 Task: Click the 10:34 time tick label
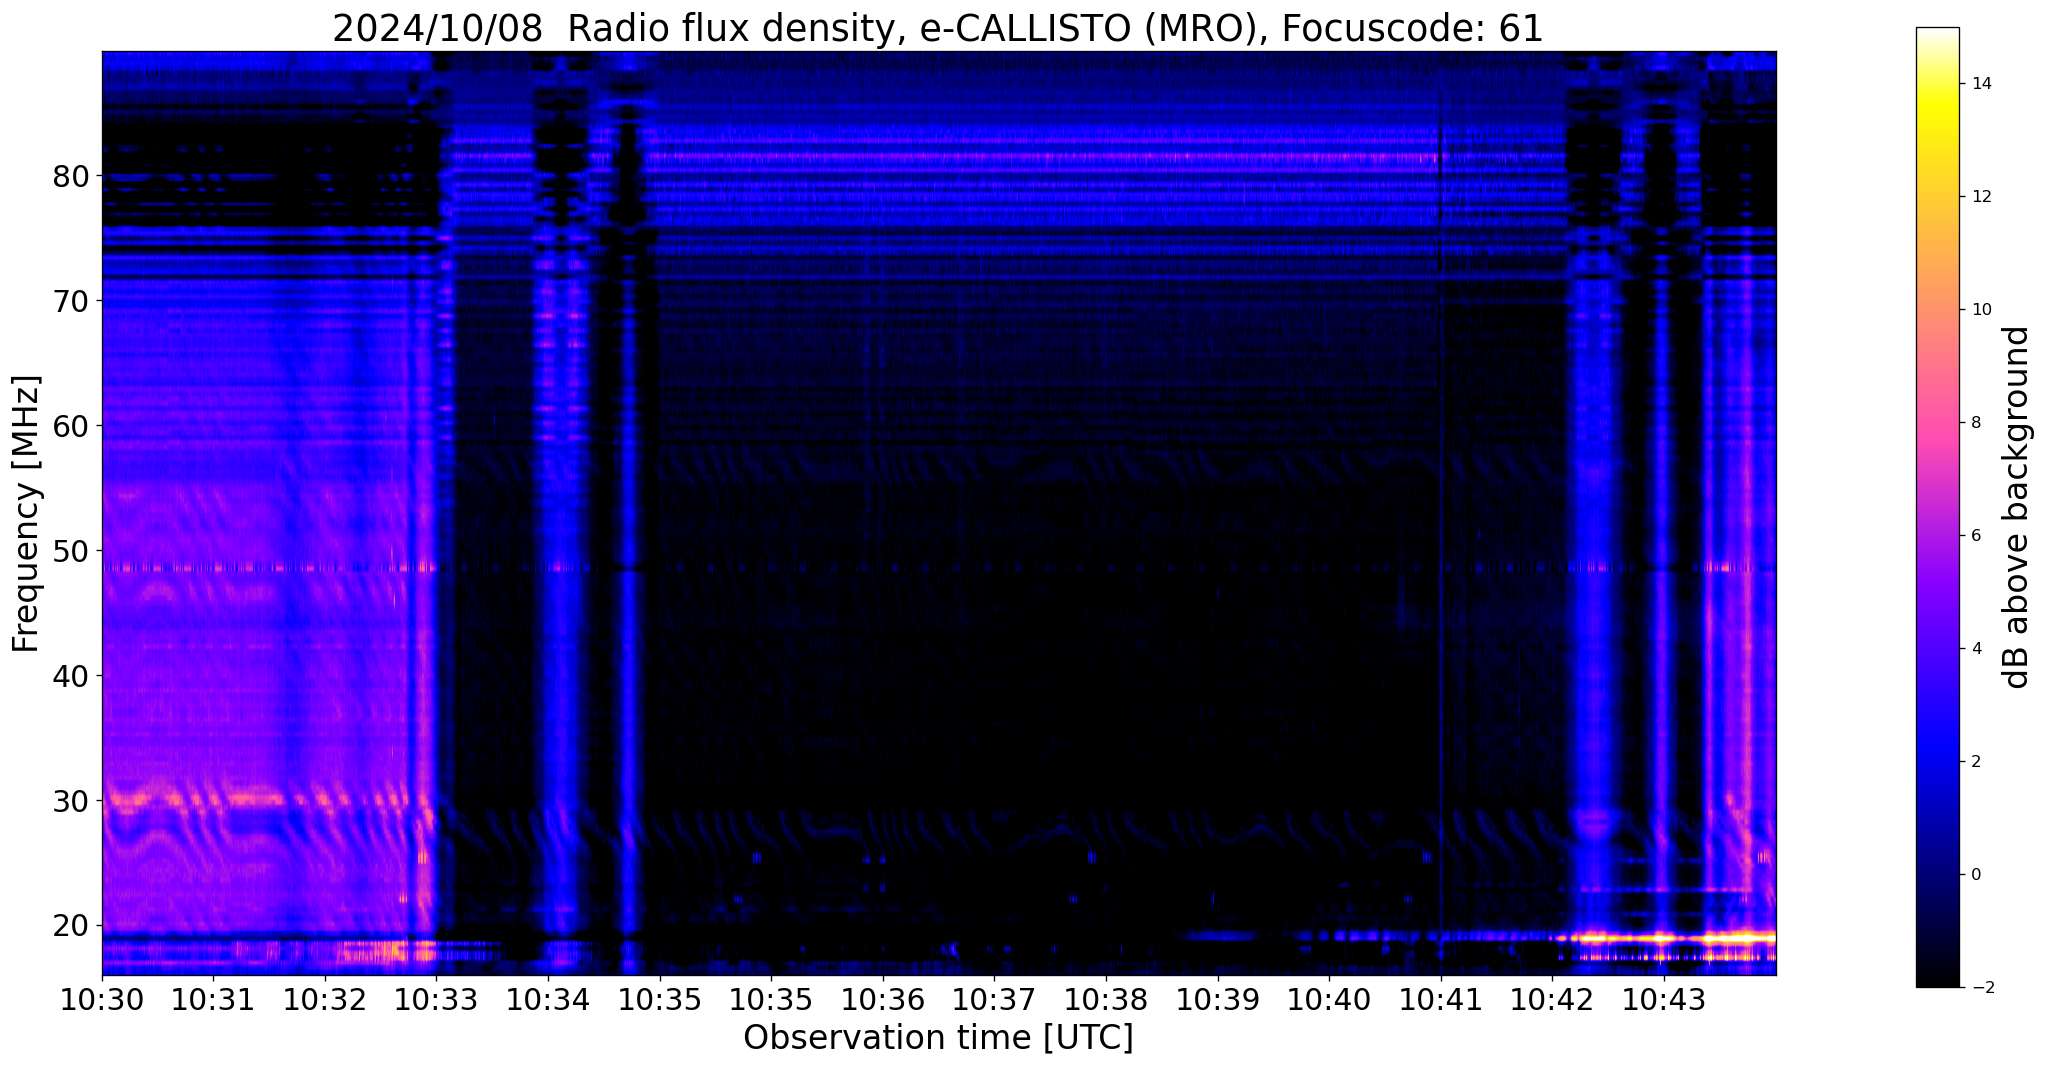click(548, 999)
